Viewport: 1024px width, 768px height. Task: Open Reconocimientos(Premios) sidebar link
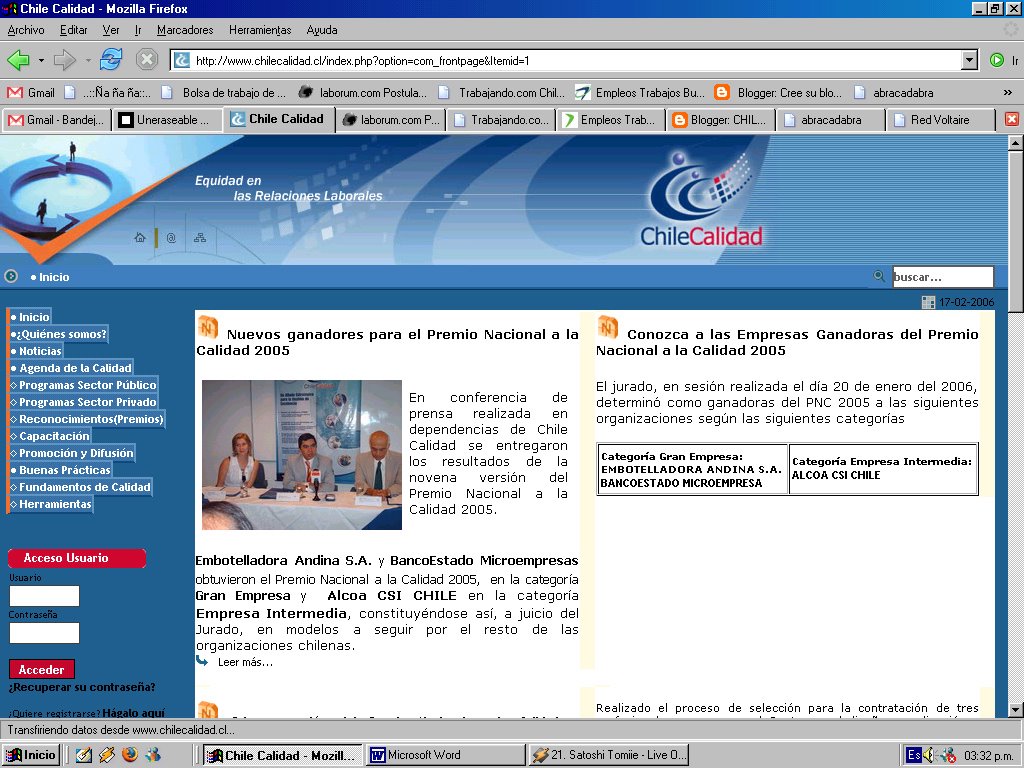pyautogui.click(x=87, y=419)
